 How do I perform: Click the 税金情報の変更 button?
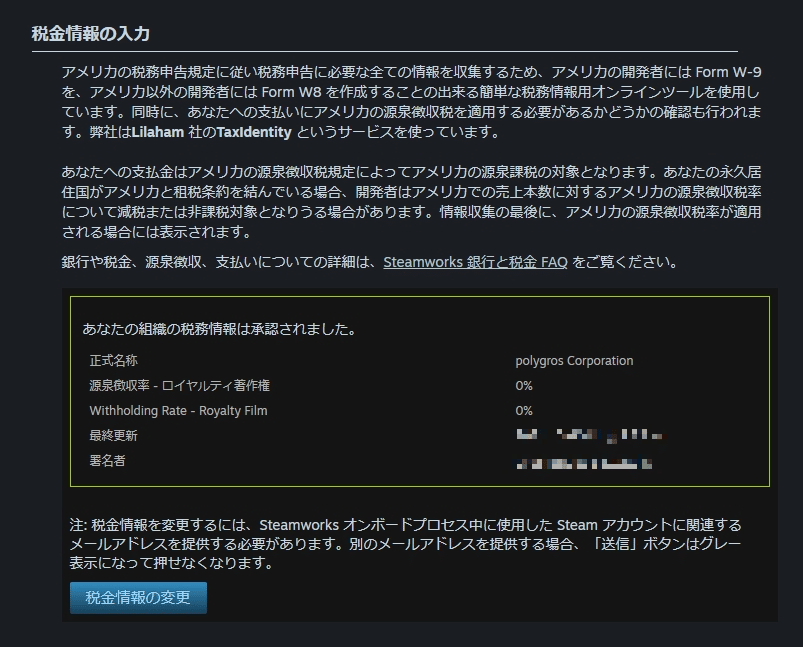click(x=138, y=597)
